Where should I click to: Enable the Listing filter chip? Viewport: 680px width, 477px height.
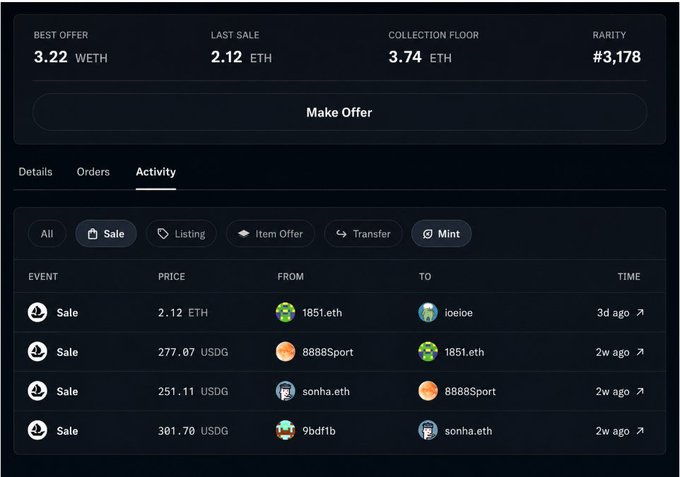181,234
